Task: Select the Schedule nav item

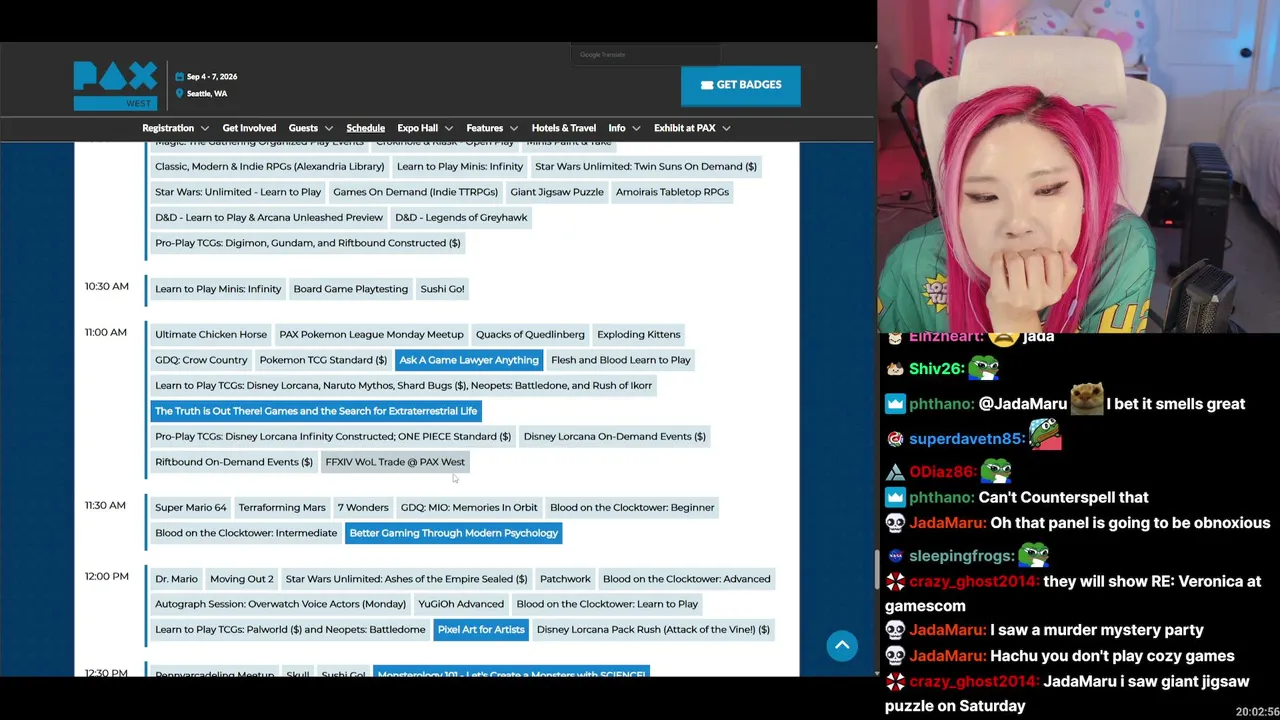Action: pyautogui.click(x=365, y=128)
